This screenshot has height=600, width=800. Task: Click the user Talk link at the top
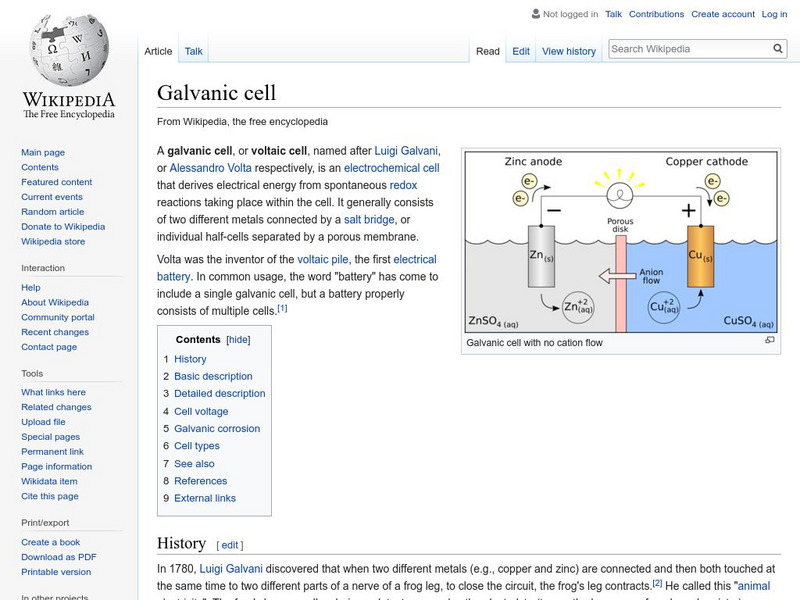pos(613,14)
